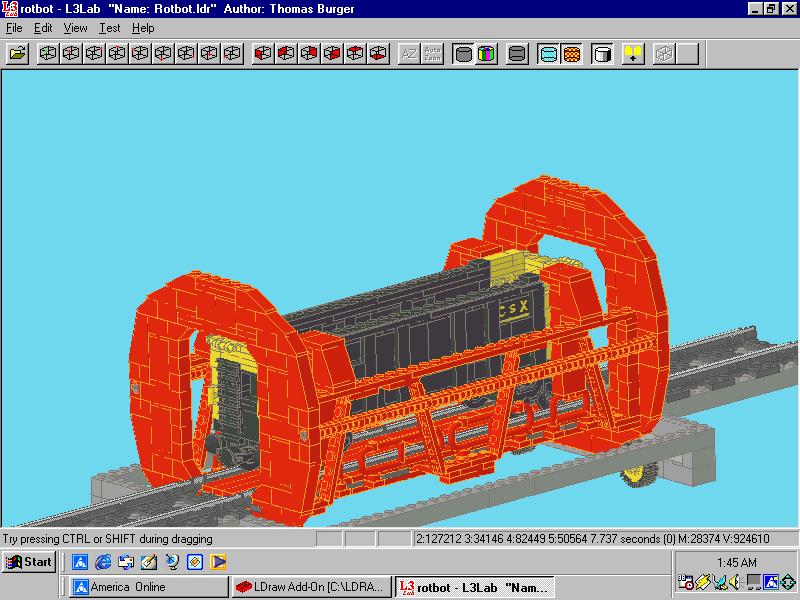Toggle the multicolored cylinder display mode
The width and height of the screenshot is (800, 600).
(486, 54)
